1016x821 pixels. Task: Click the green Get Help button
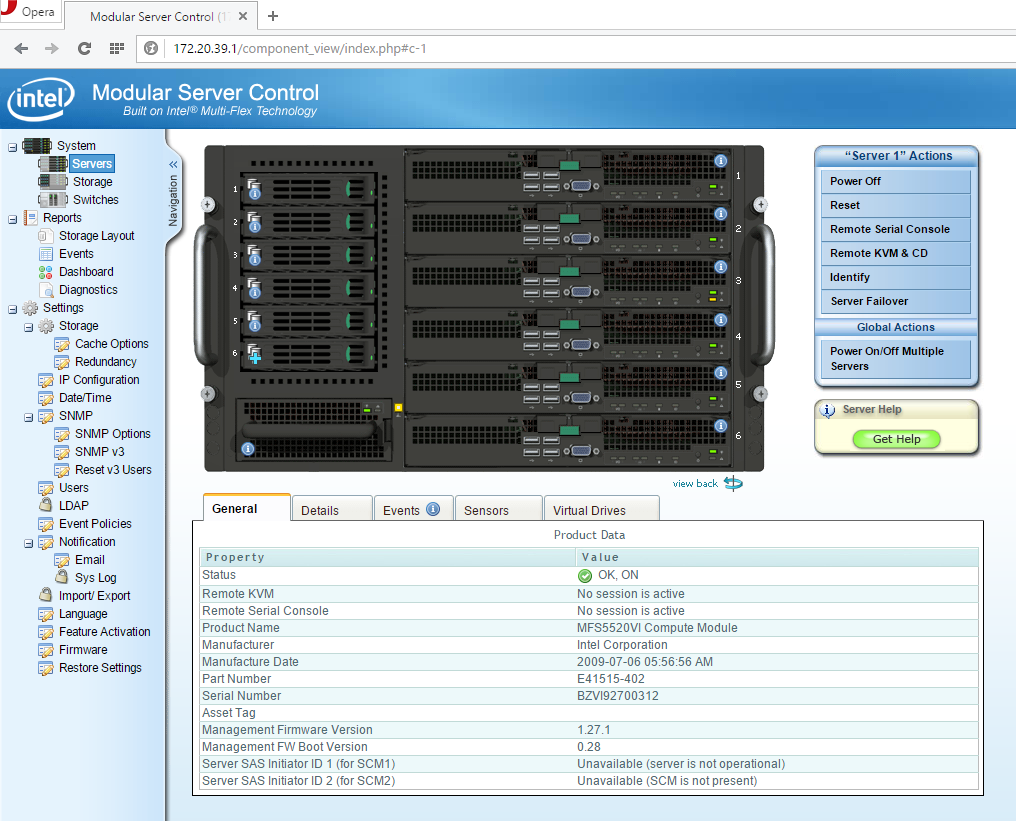896,439
